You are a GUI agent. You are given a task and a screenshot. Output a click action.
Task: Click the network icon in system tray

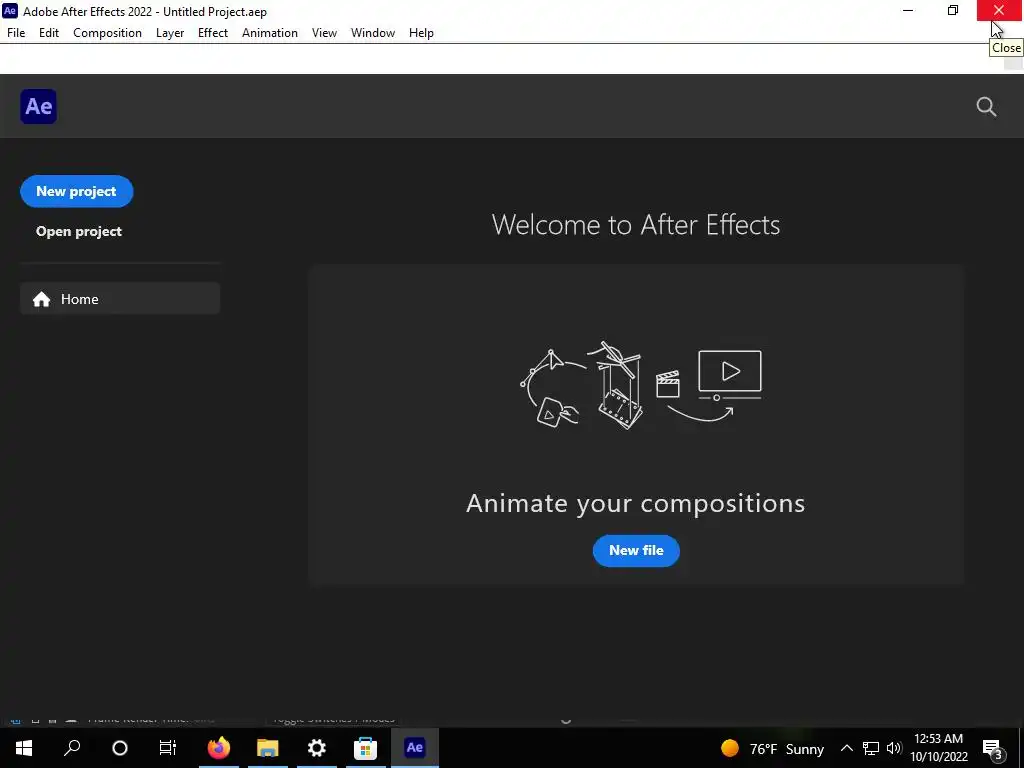[871, 748]
